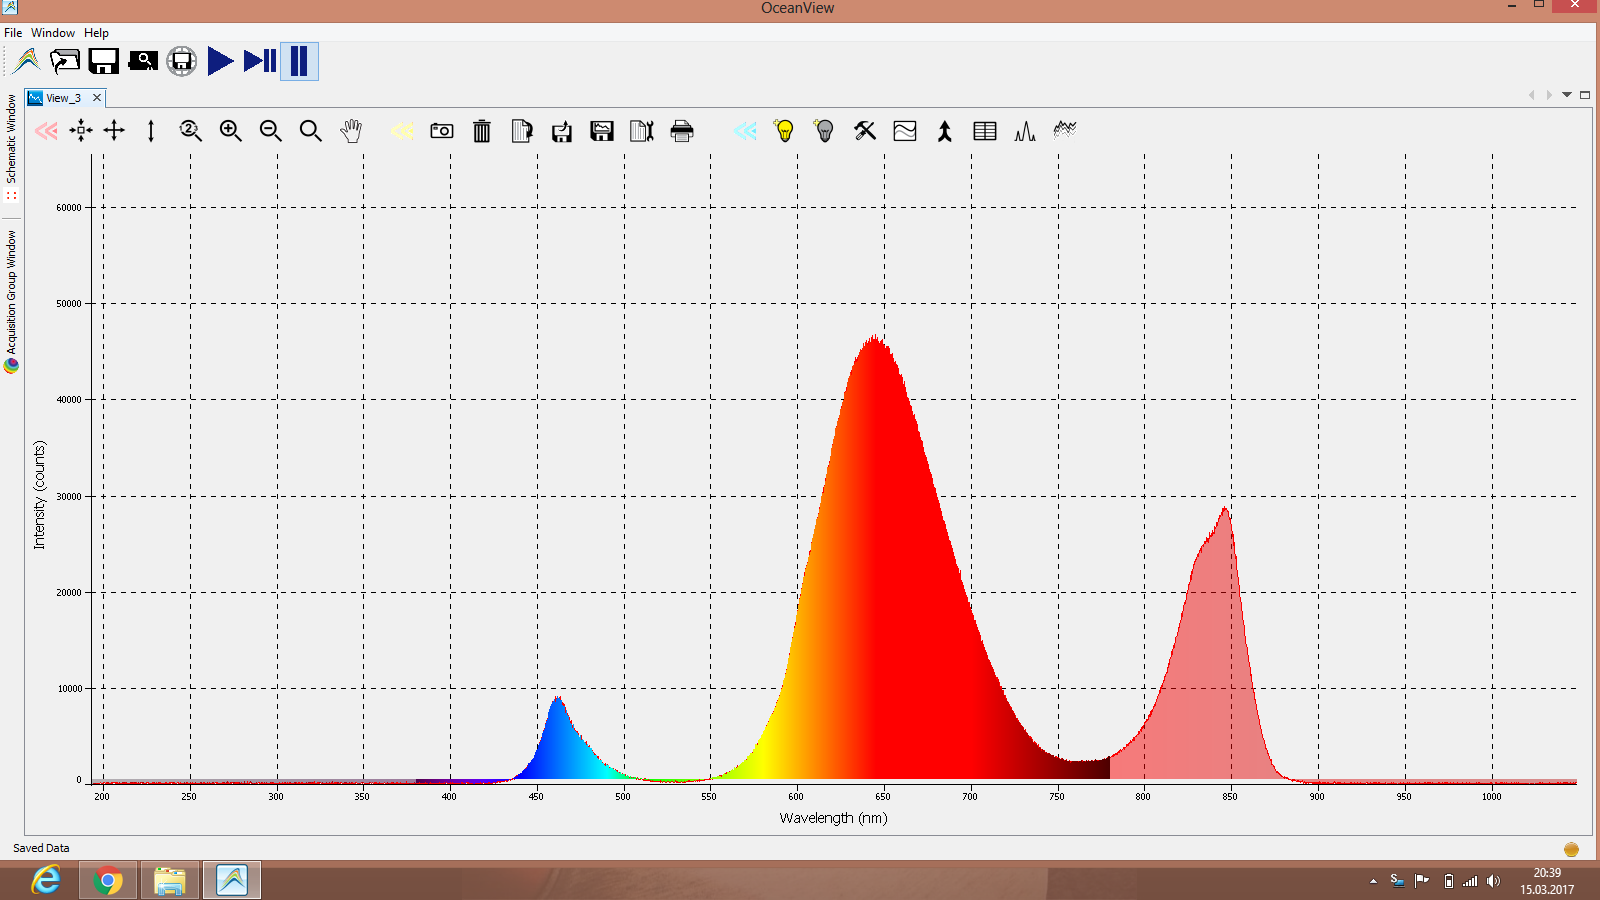The height and width of the screenshot is (900, 1600).
Task: Click the Action Center flag tray icon
Action: pos(1422,881)
